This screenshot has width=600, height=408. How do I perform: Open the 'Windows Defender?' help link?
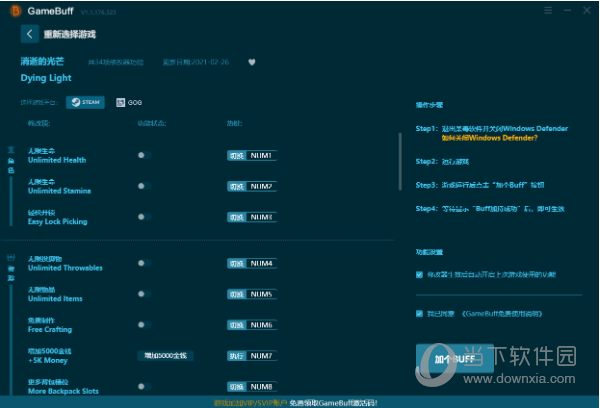(489, 138)
